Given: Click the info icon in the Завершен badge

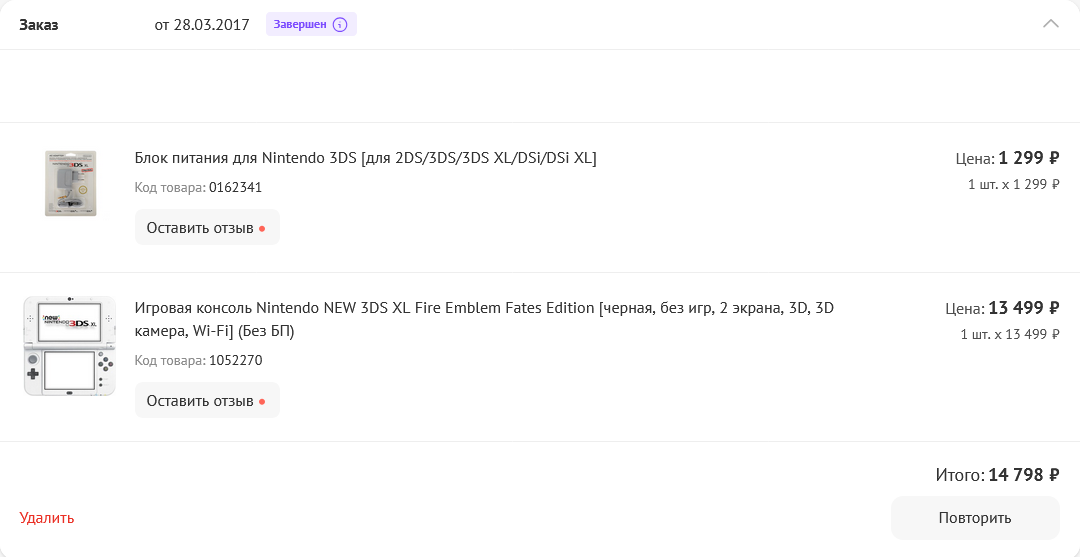Looking at the screenshot, I should coord(340,24).
